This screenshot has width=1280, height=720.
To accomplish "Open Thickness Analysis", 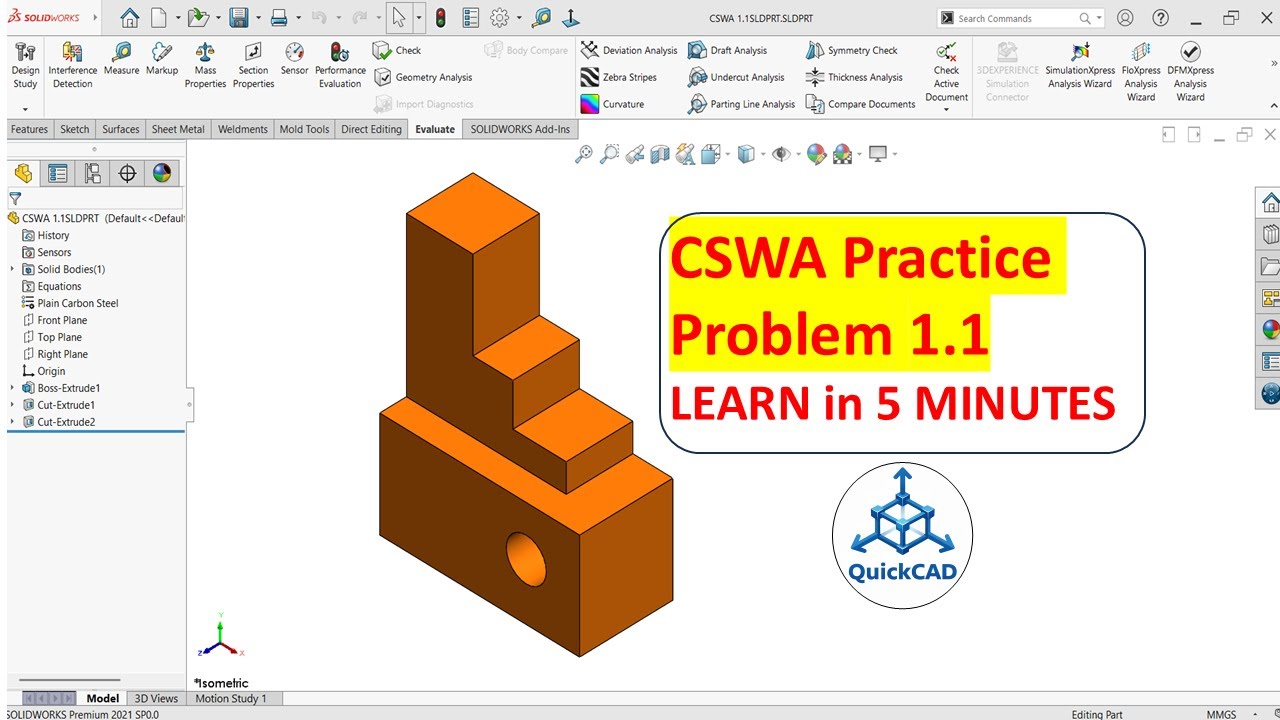I will point(854,77).
